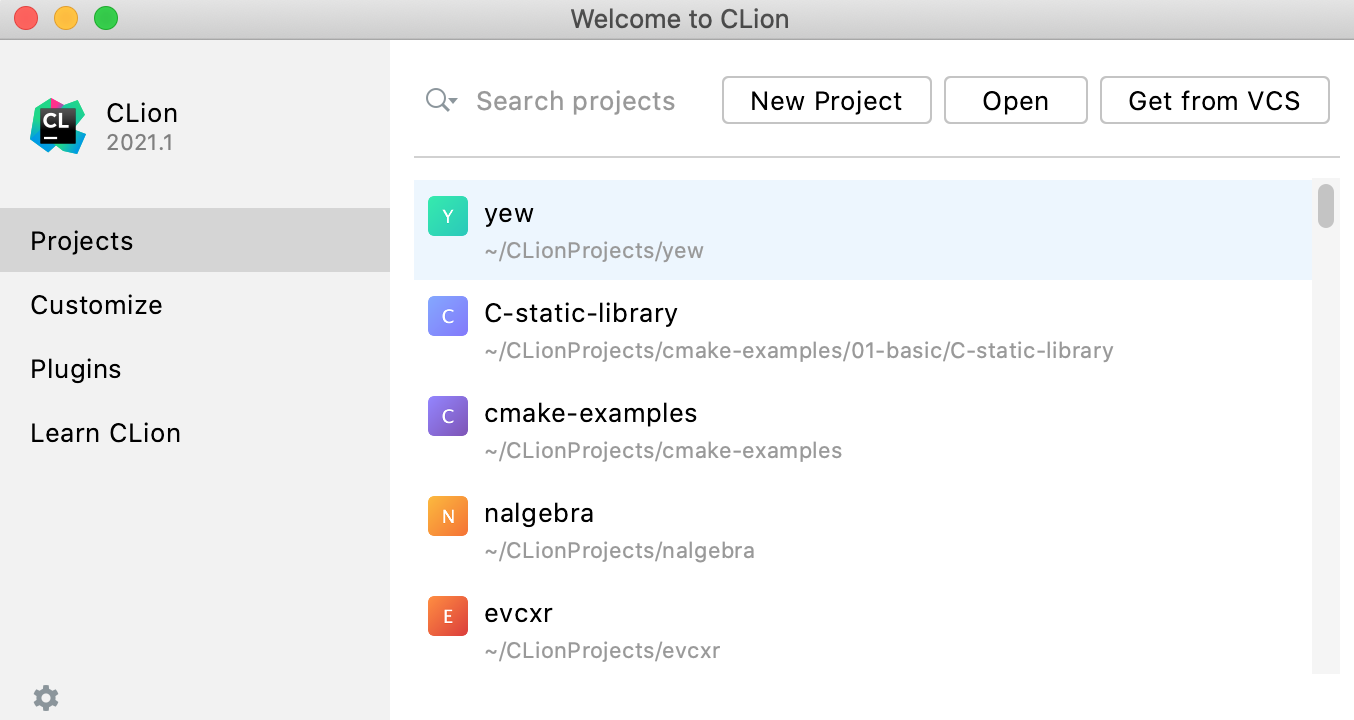Click the nalgebra orange project icon
1354x720 pixels.
point(447,516)
